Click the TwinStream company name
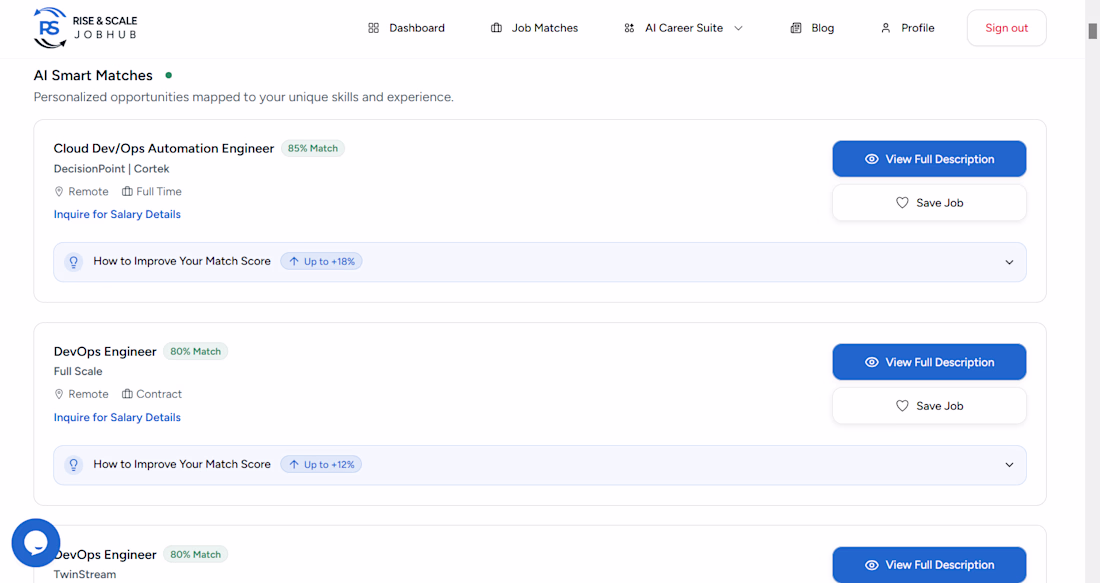The image size is (1100, 583). (x=85, y=574)
